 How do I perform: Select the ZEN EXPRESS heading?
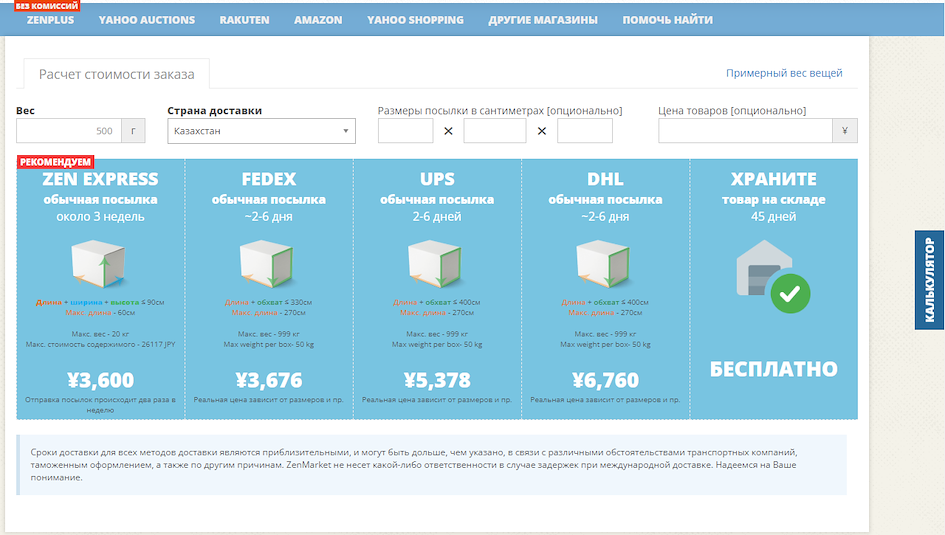(x=100, y=179)
